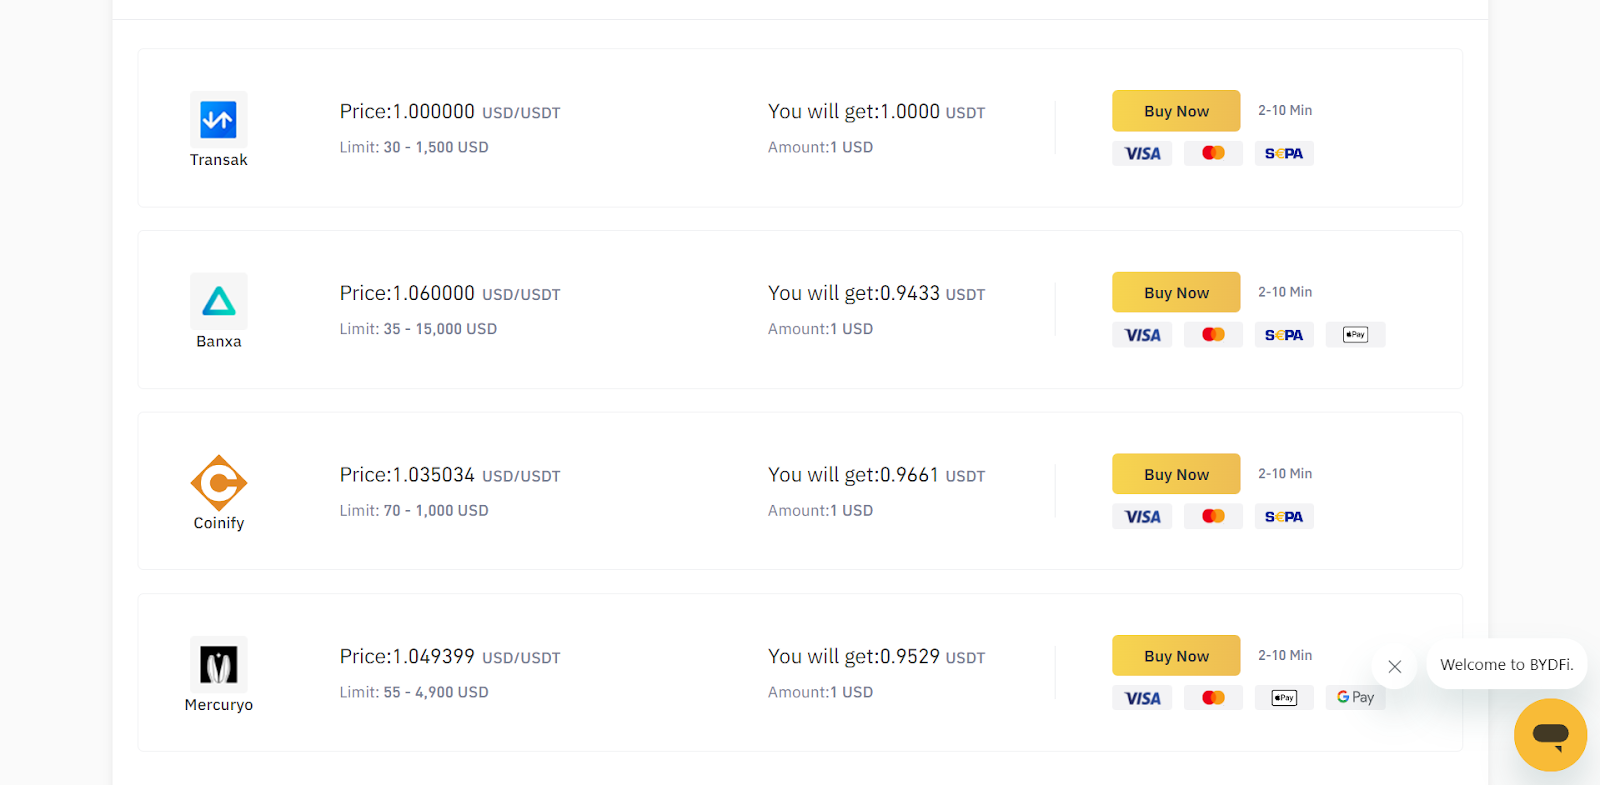Click Visa icon in Transak row
This screenshot has height=785, width=1600.
pyautogui.click(x=1142, y=153)
